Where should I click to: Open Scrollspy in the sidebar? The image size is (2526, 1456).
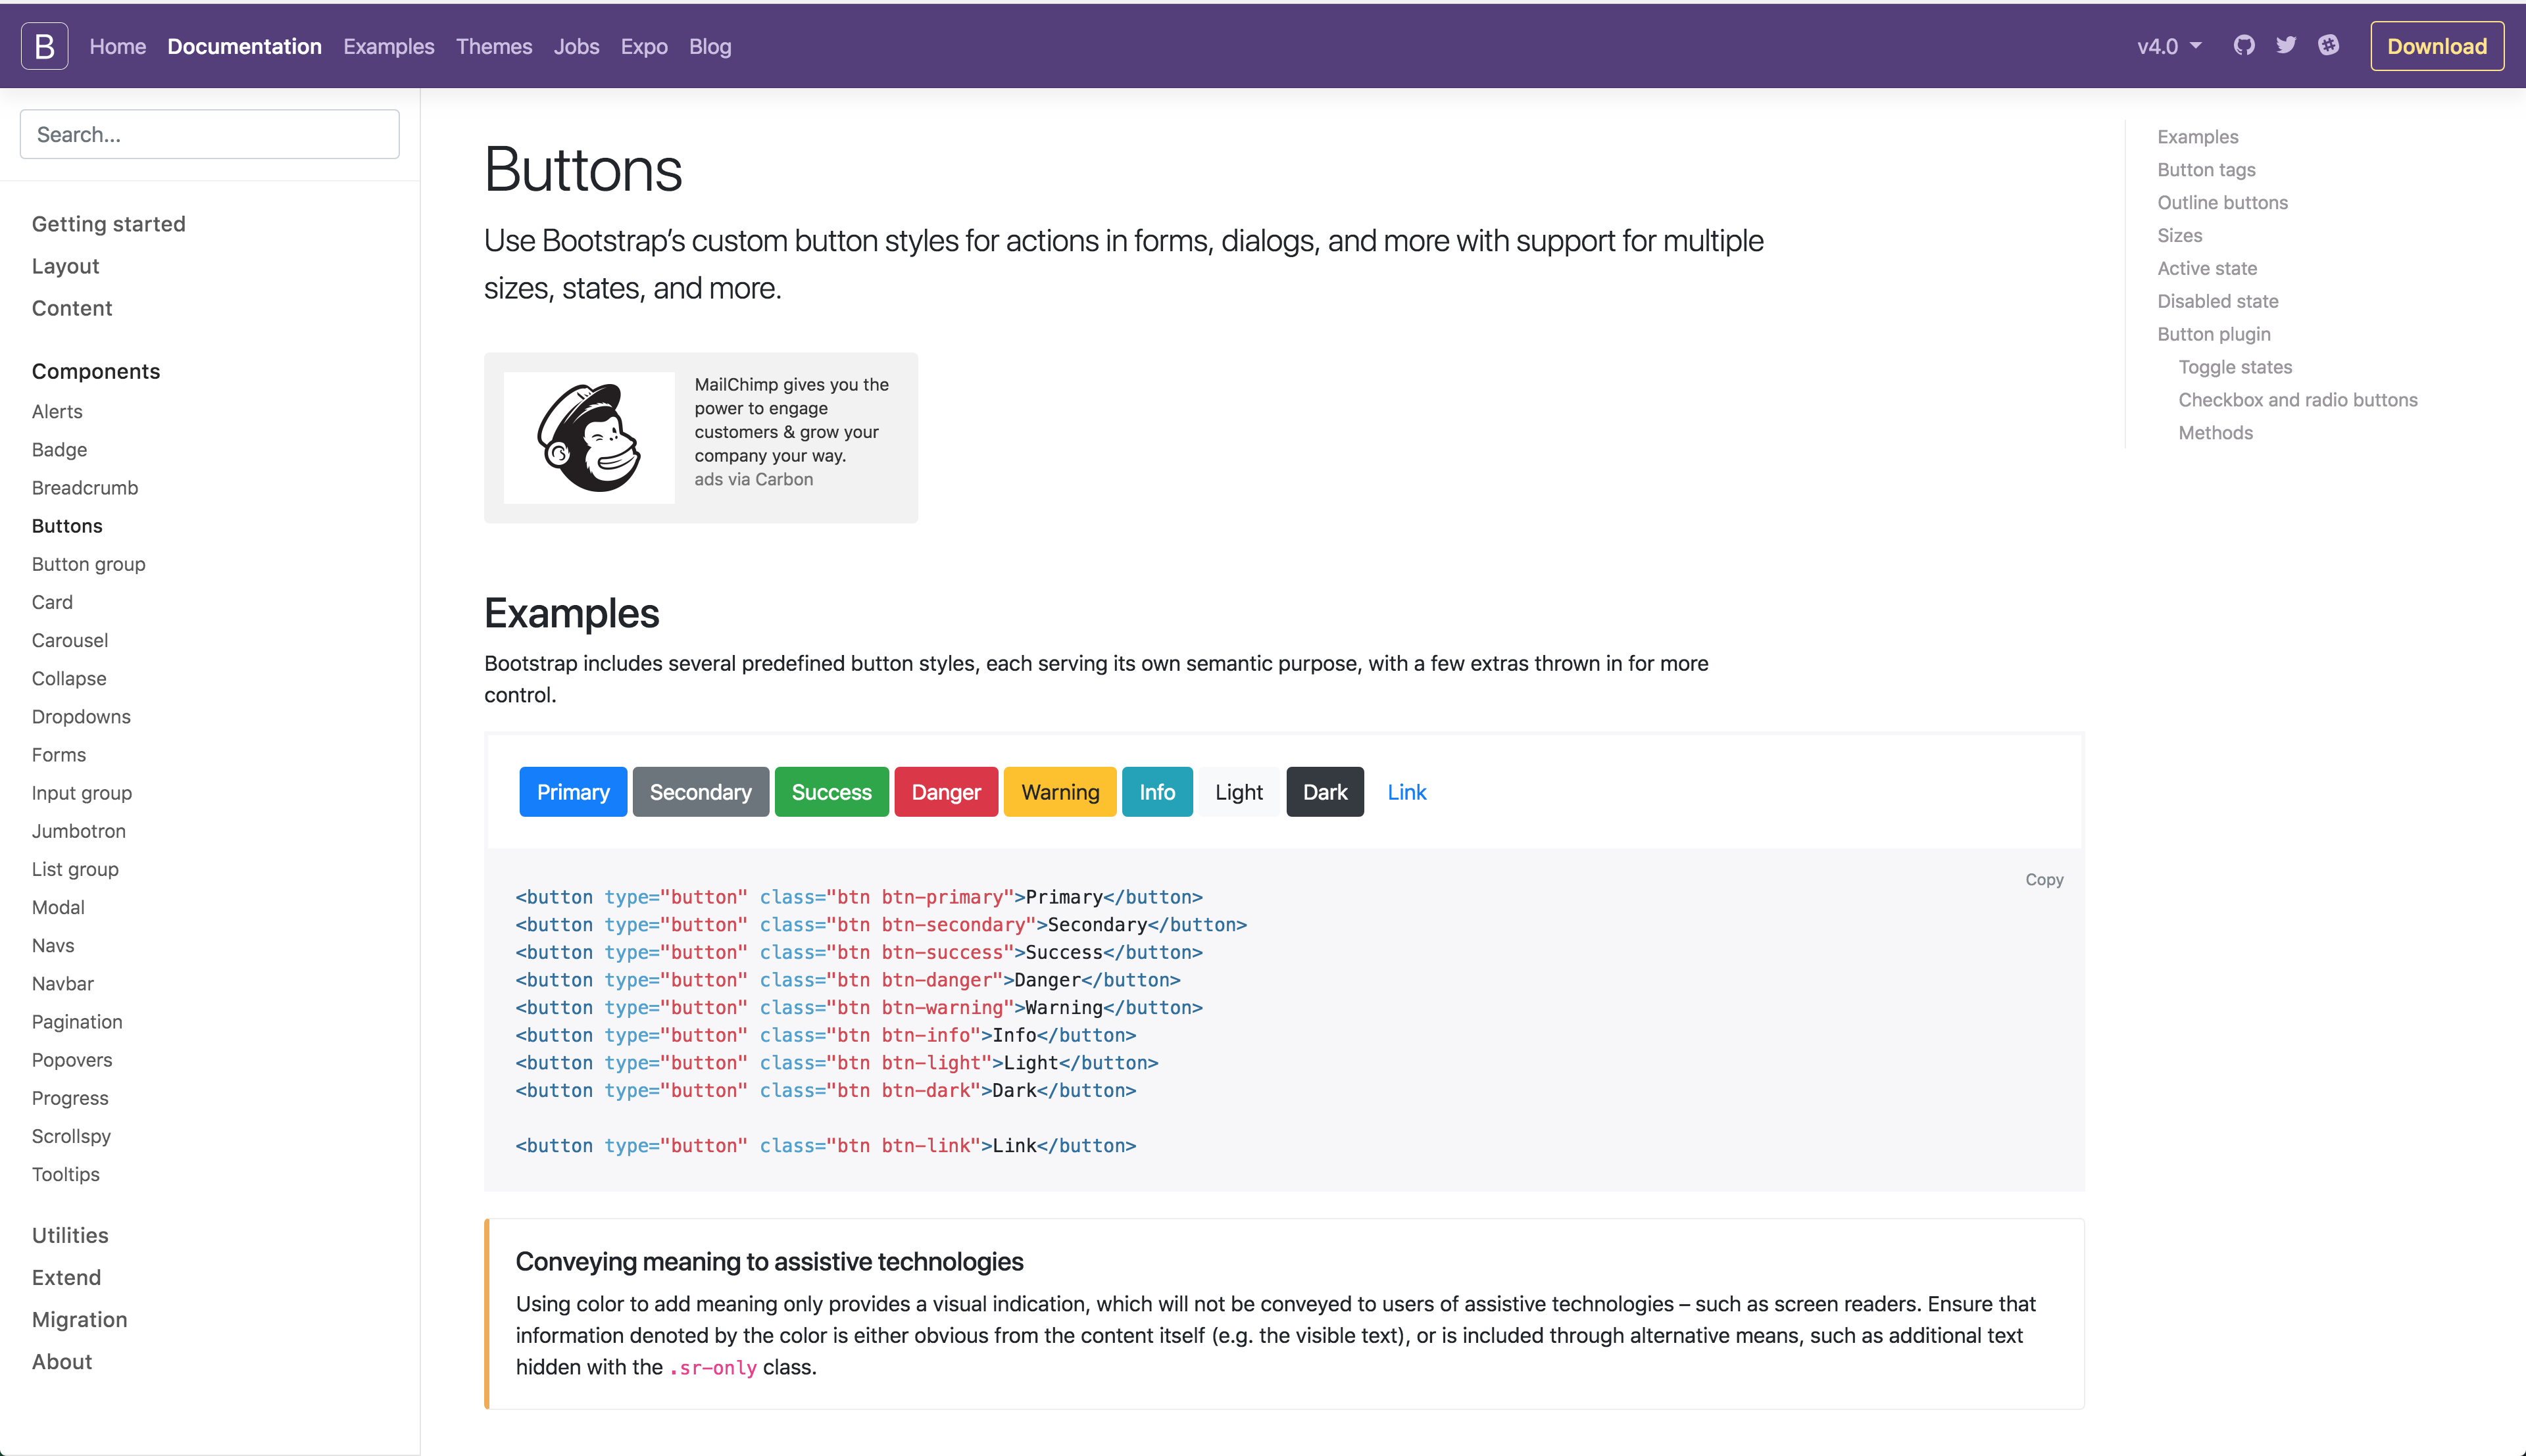click(x=71, y=1136)
